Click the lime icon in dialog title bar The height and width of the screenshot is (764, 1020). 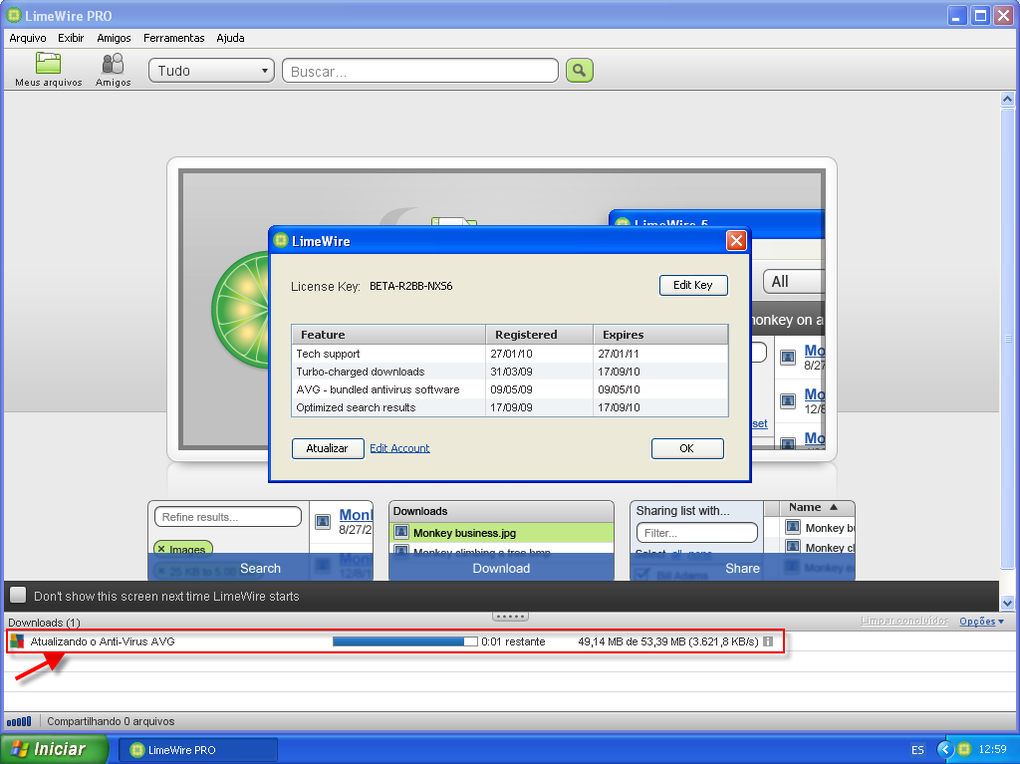pyautogui.click(x=280, y=241)
